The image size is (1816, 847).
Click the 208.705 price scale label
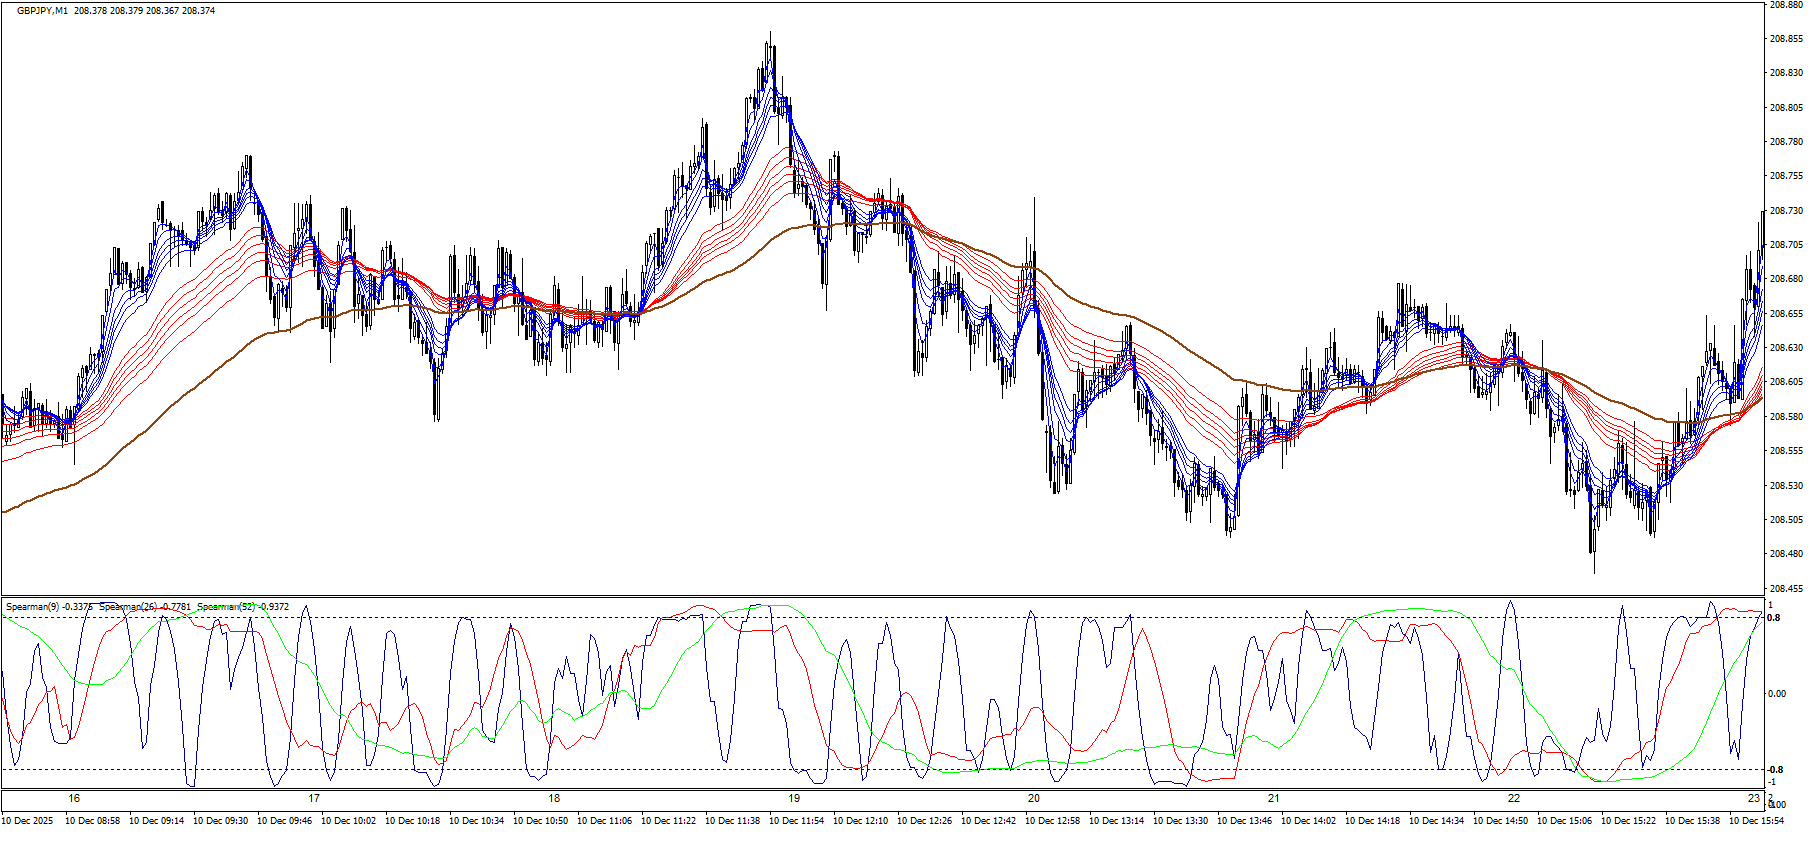(1786, 245)
